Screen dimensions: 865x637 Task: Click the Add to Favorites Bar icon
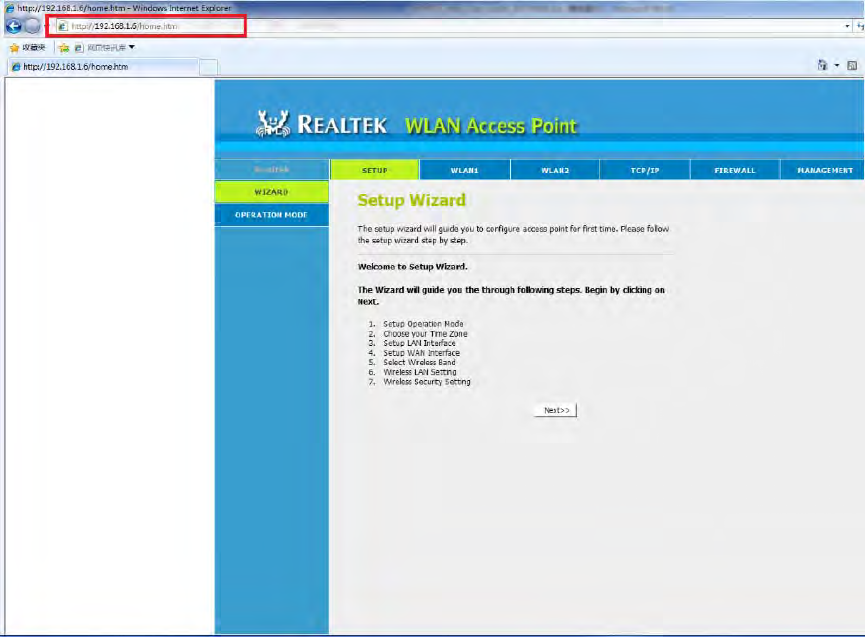[64, 48]
